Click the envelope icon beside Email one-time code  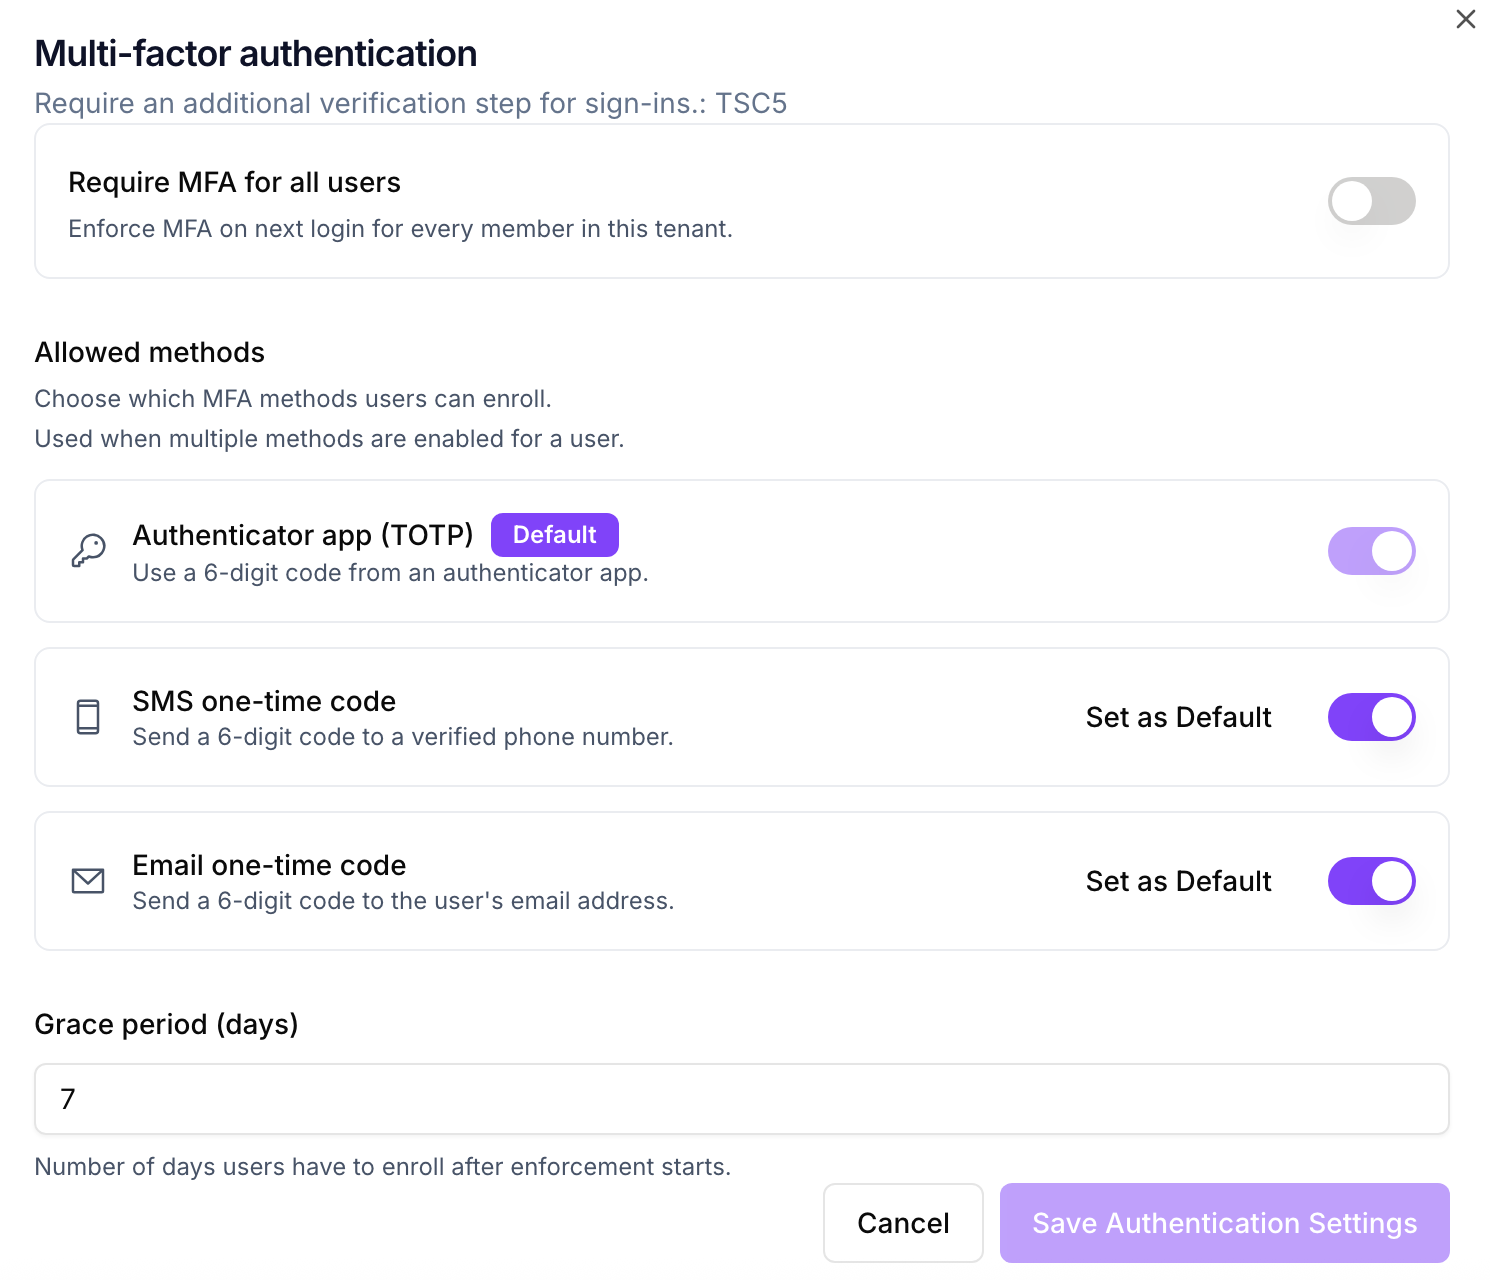click(x=88, y=881)
